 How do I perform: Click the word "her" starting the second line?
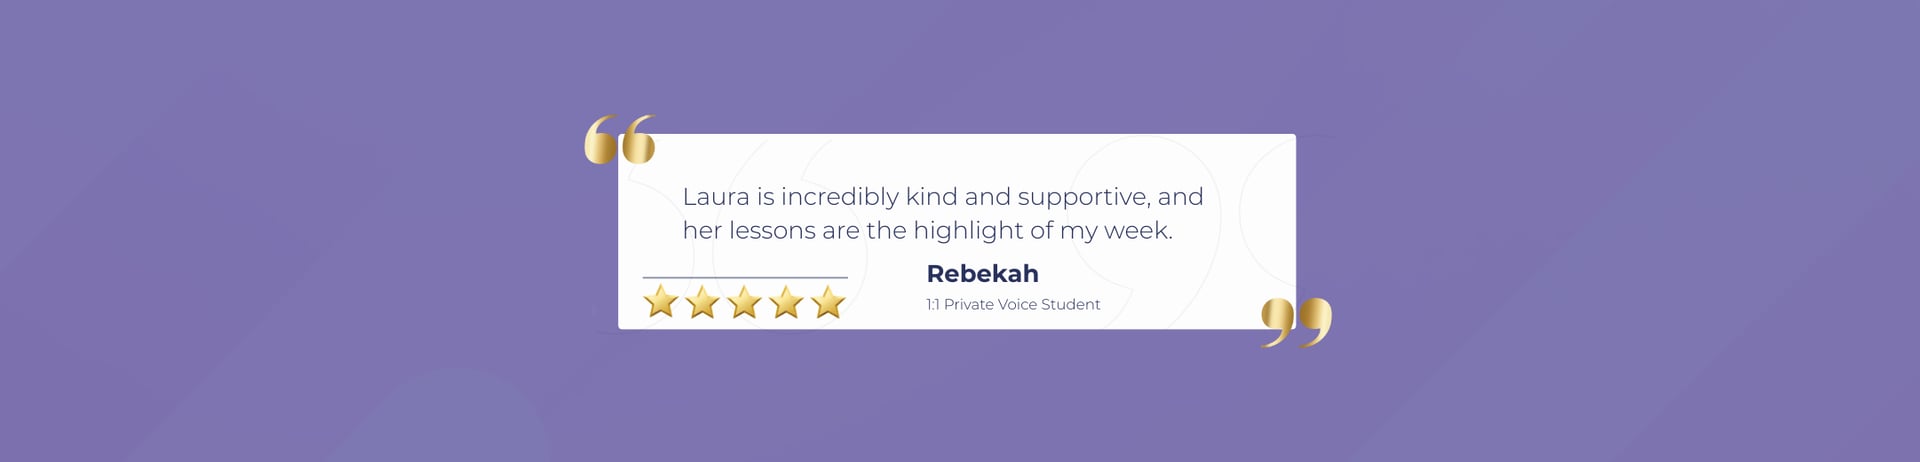click(702, 231)
